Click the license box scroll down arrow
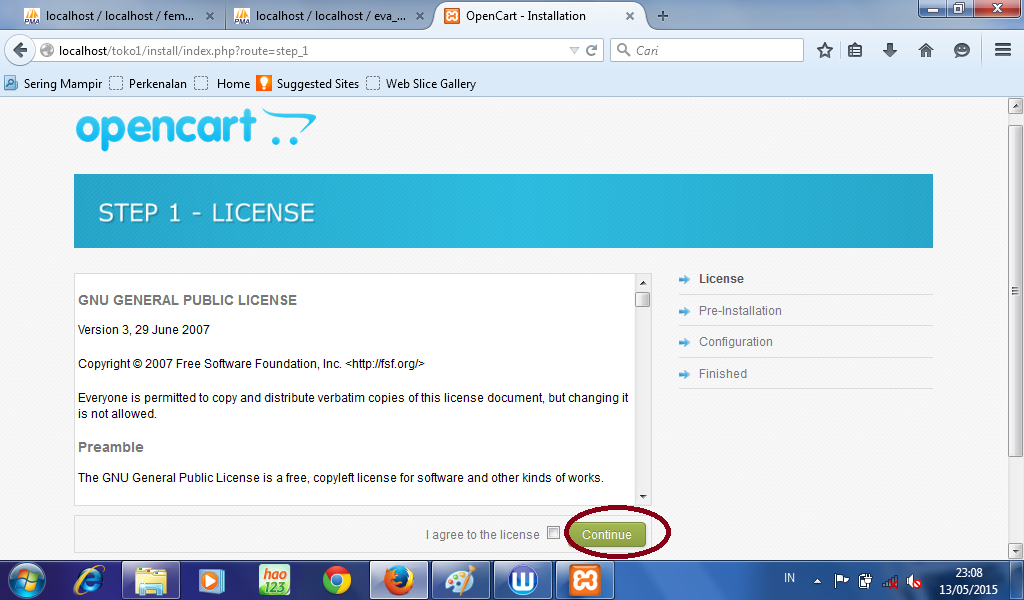The height and width of the screenshot is (600, 1024). click(x=643, y=496)
